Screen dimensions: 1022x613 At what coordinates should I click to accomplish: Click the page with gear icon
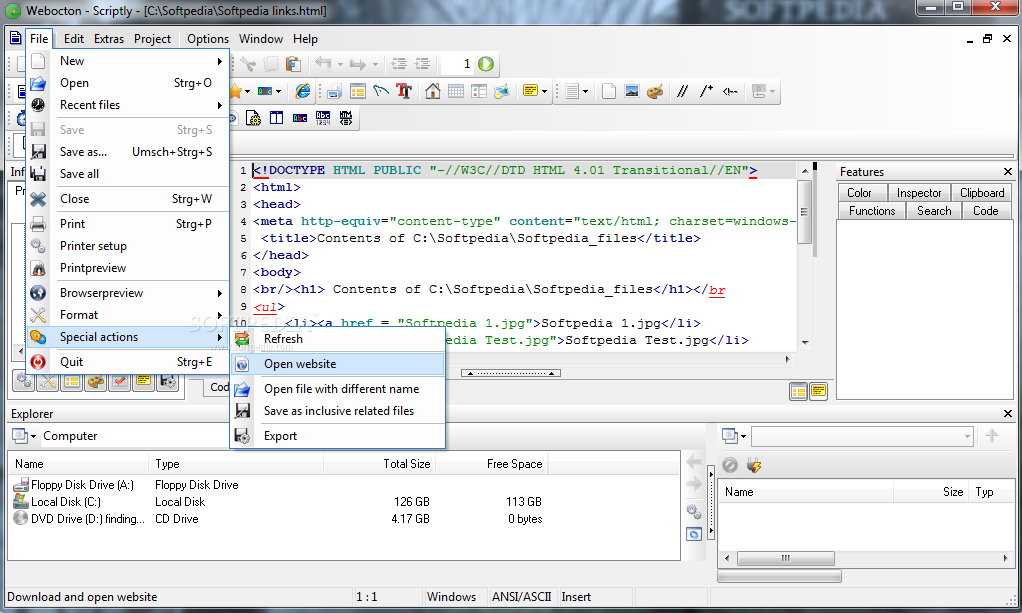(x=253, y=118)
